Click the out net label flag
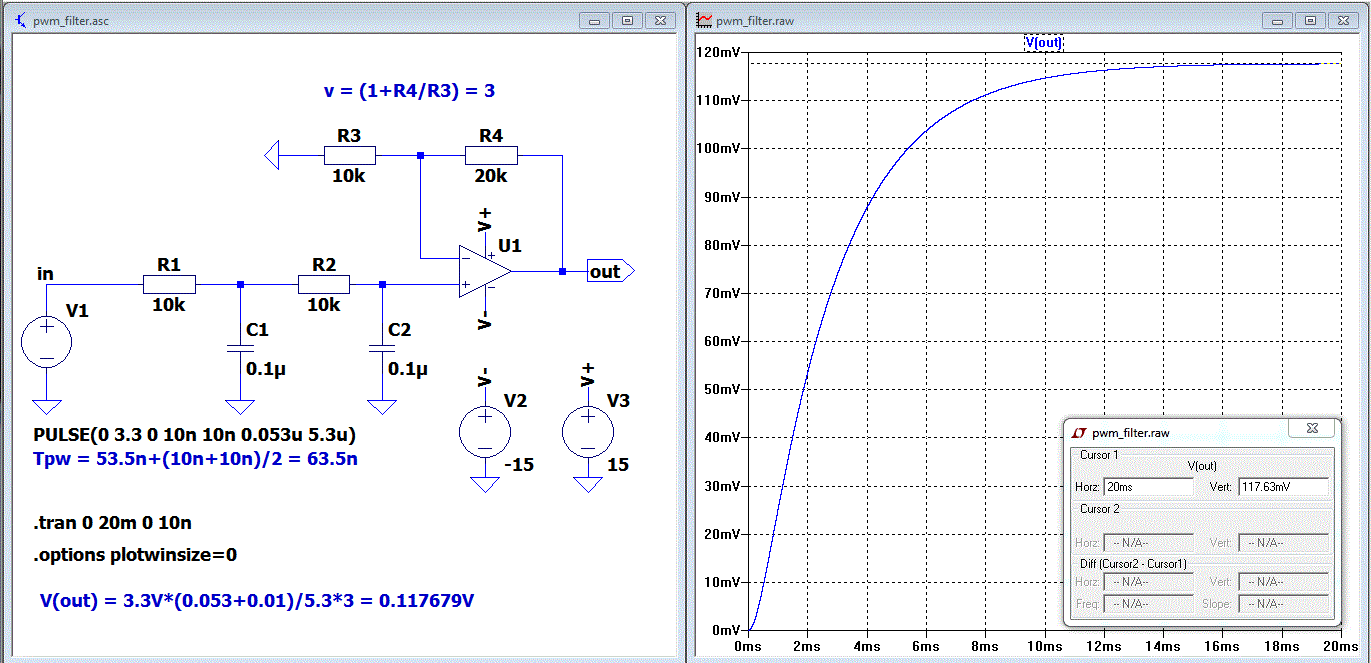Screen dimensions: 1371x663 (x=610, y=271)
